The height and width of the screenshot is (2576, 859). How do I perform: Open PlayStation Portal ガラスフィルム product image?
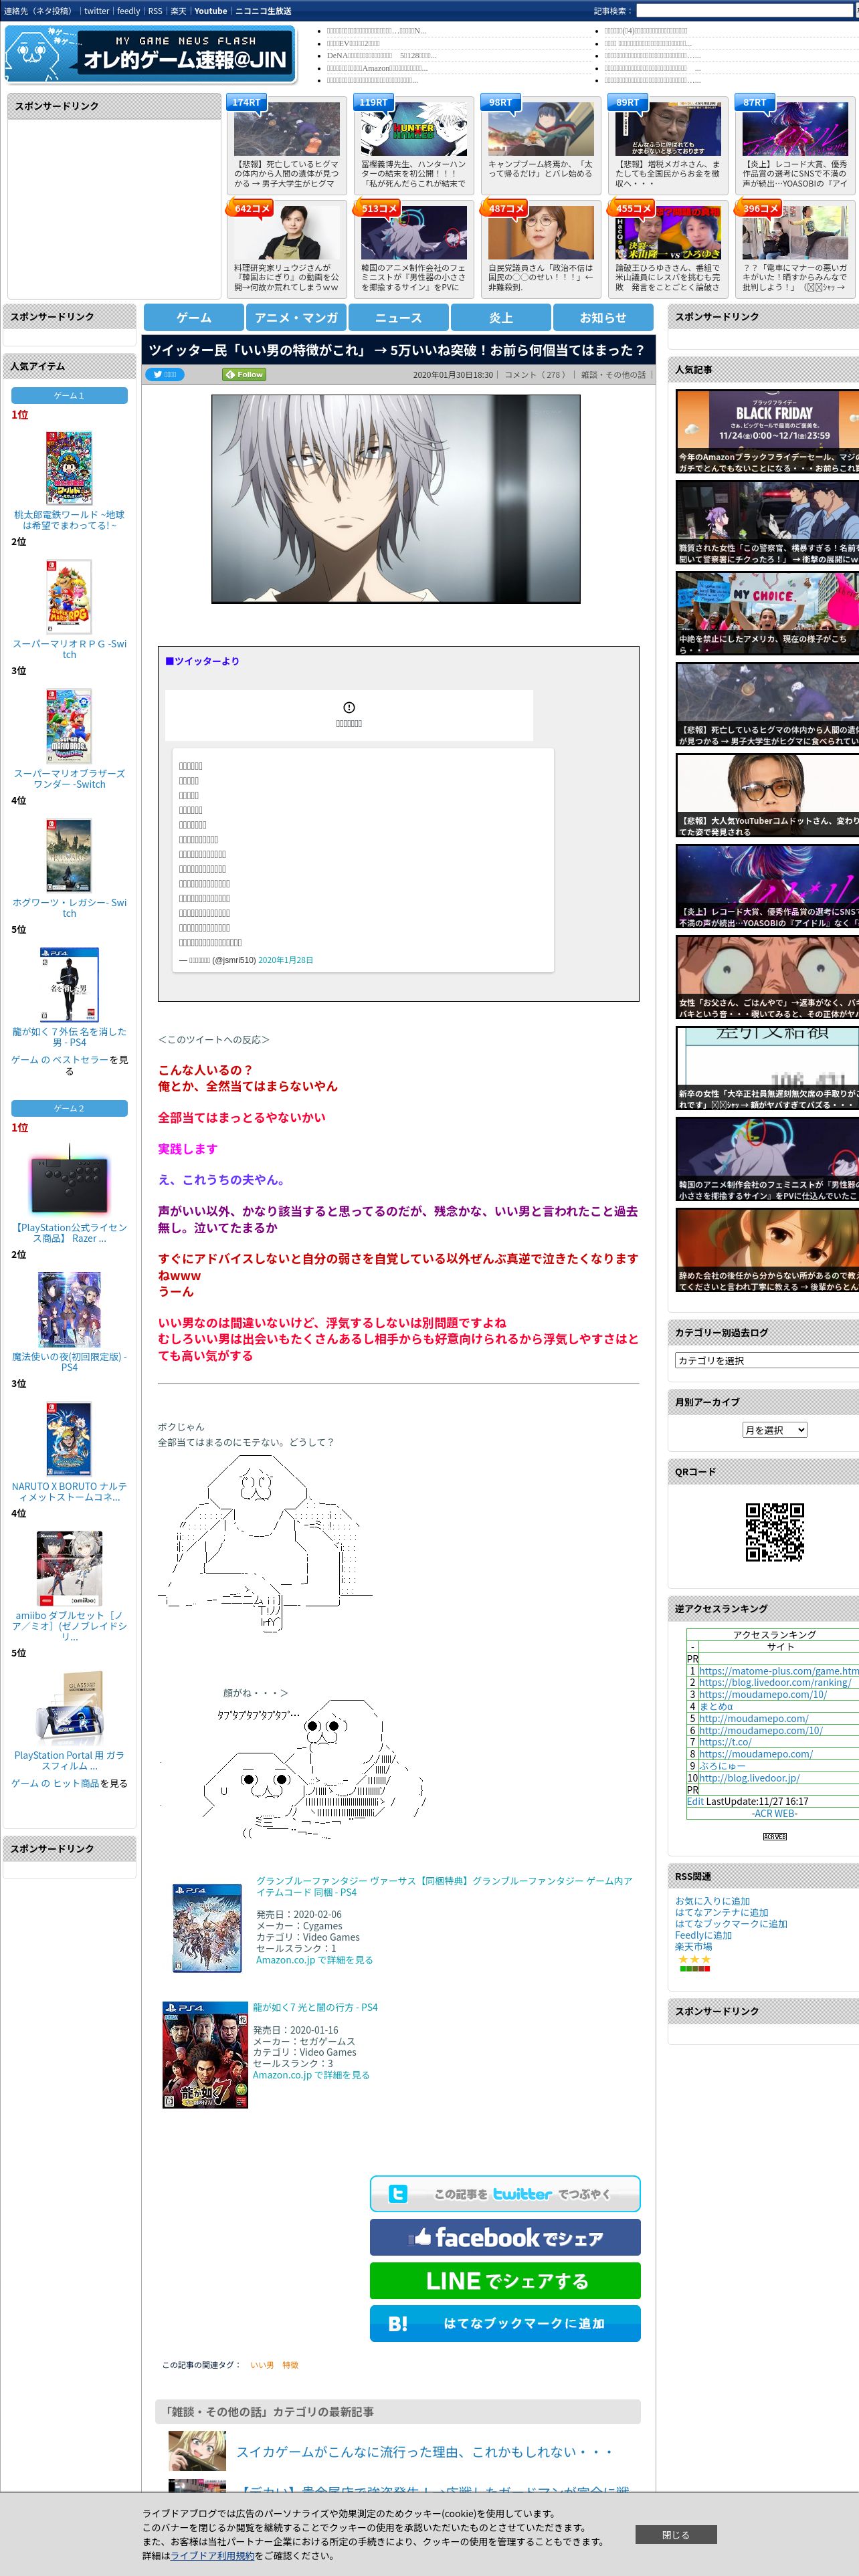point(69,1708)
